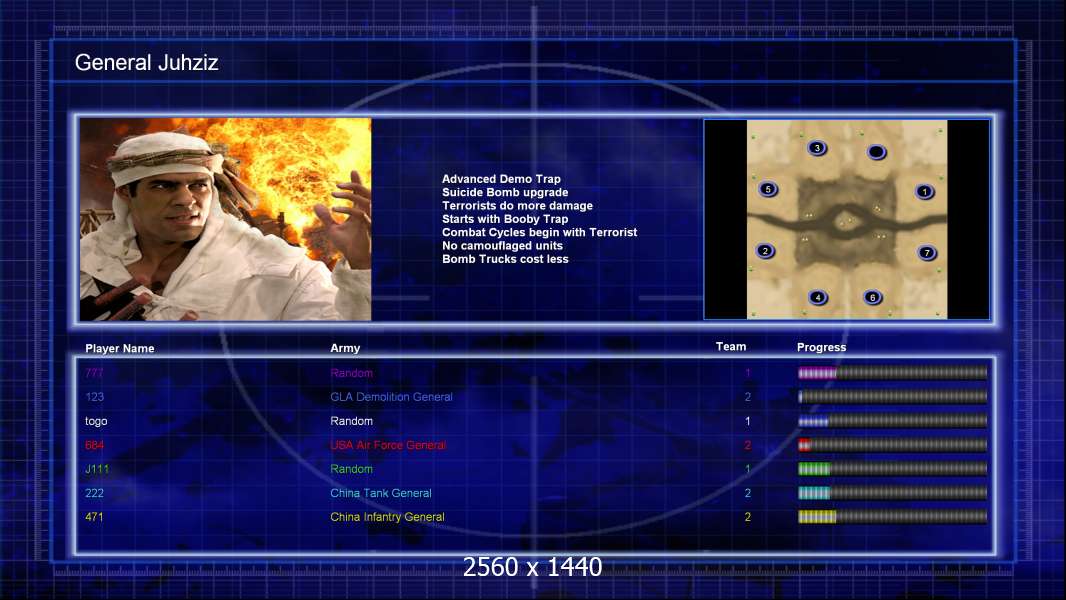Image resolution: width=1066 pixels, height=600 pixels.
Task: Click the Team column header
Action: (731, 347)
